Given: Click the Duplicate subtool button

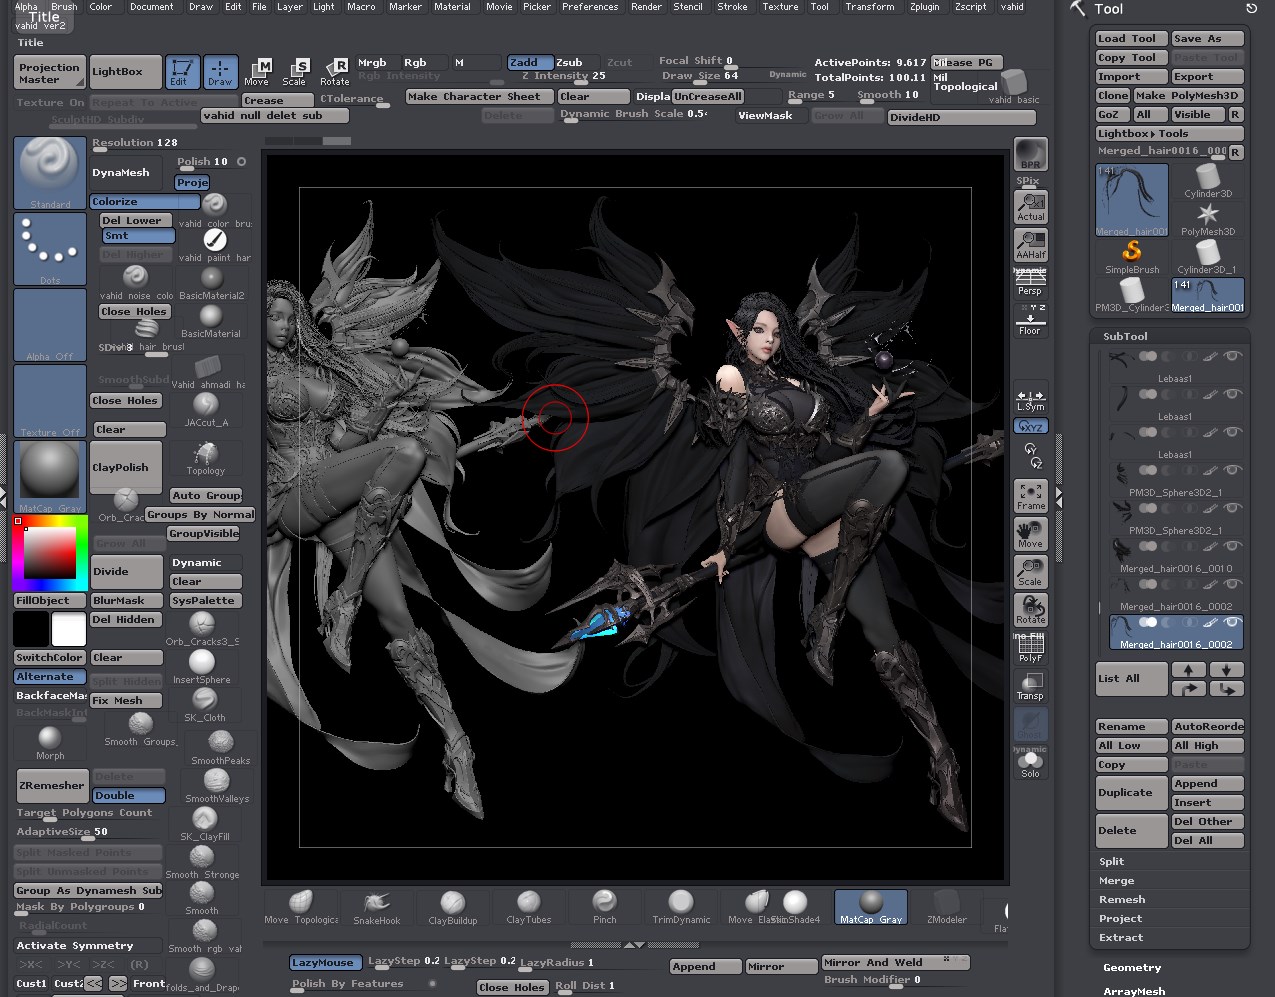Looking at the screenshot, I should (1131, 793).
